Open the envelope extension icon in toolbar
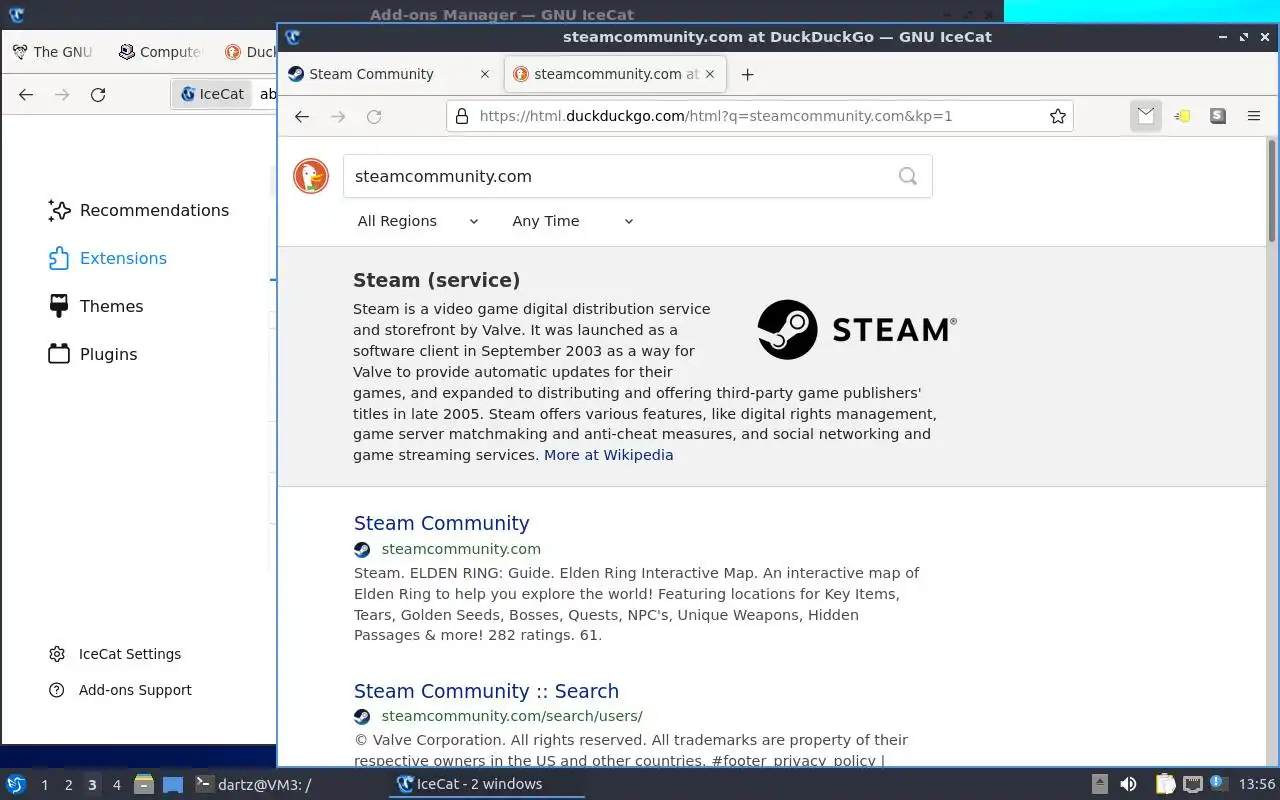1280x800 pixels. [1146, 116]
